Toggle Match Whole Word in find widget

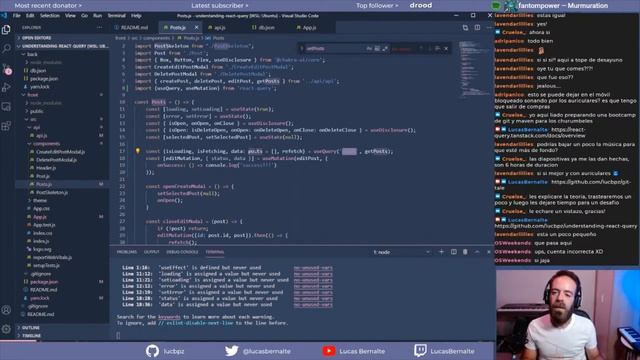click(377, 49)
